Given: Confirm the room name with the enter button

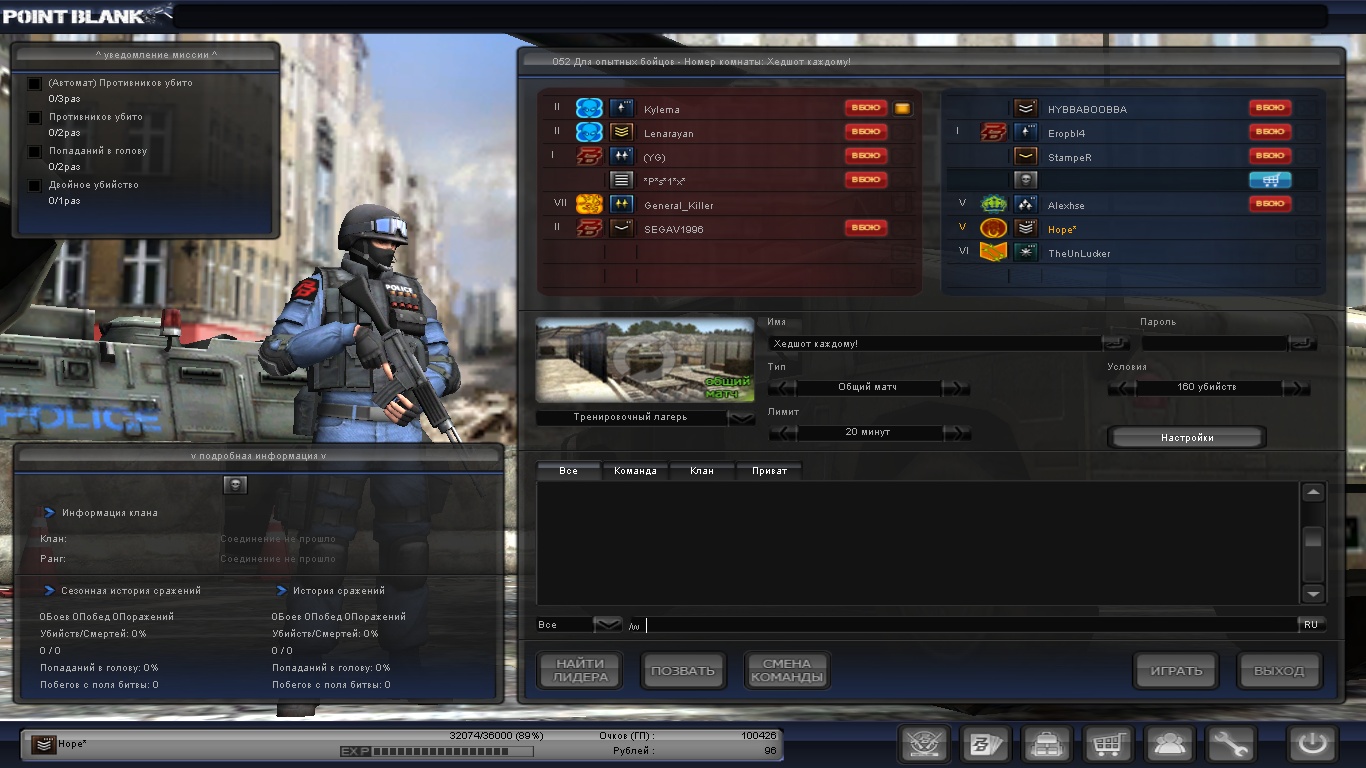Looking at the screenshot, I should pos(1116,343).
